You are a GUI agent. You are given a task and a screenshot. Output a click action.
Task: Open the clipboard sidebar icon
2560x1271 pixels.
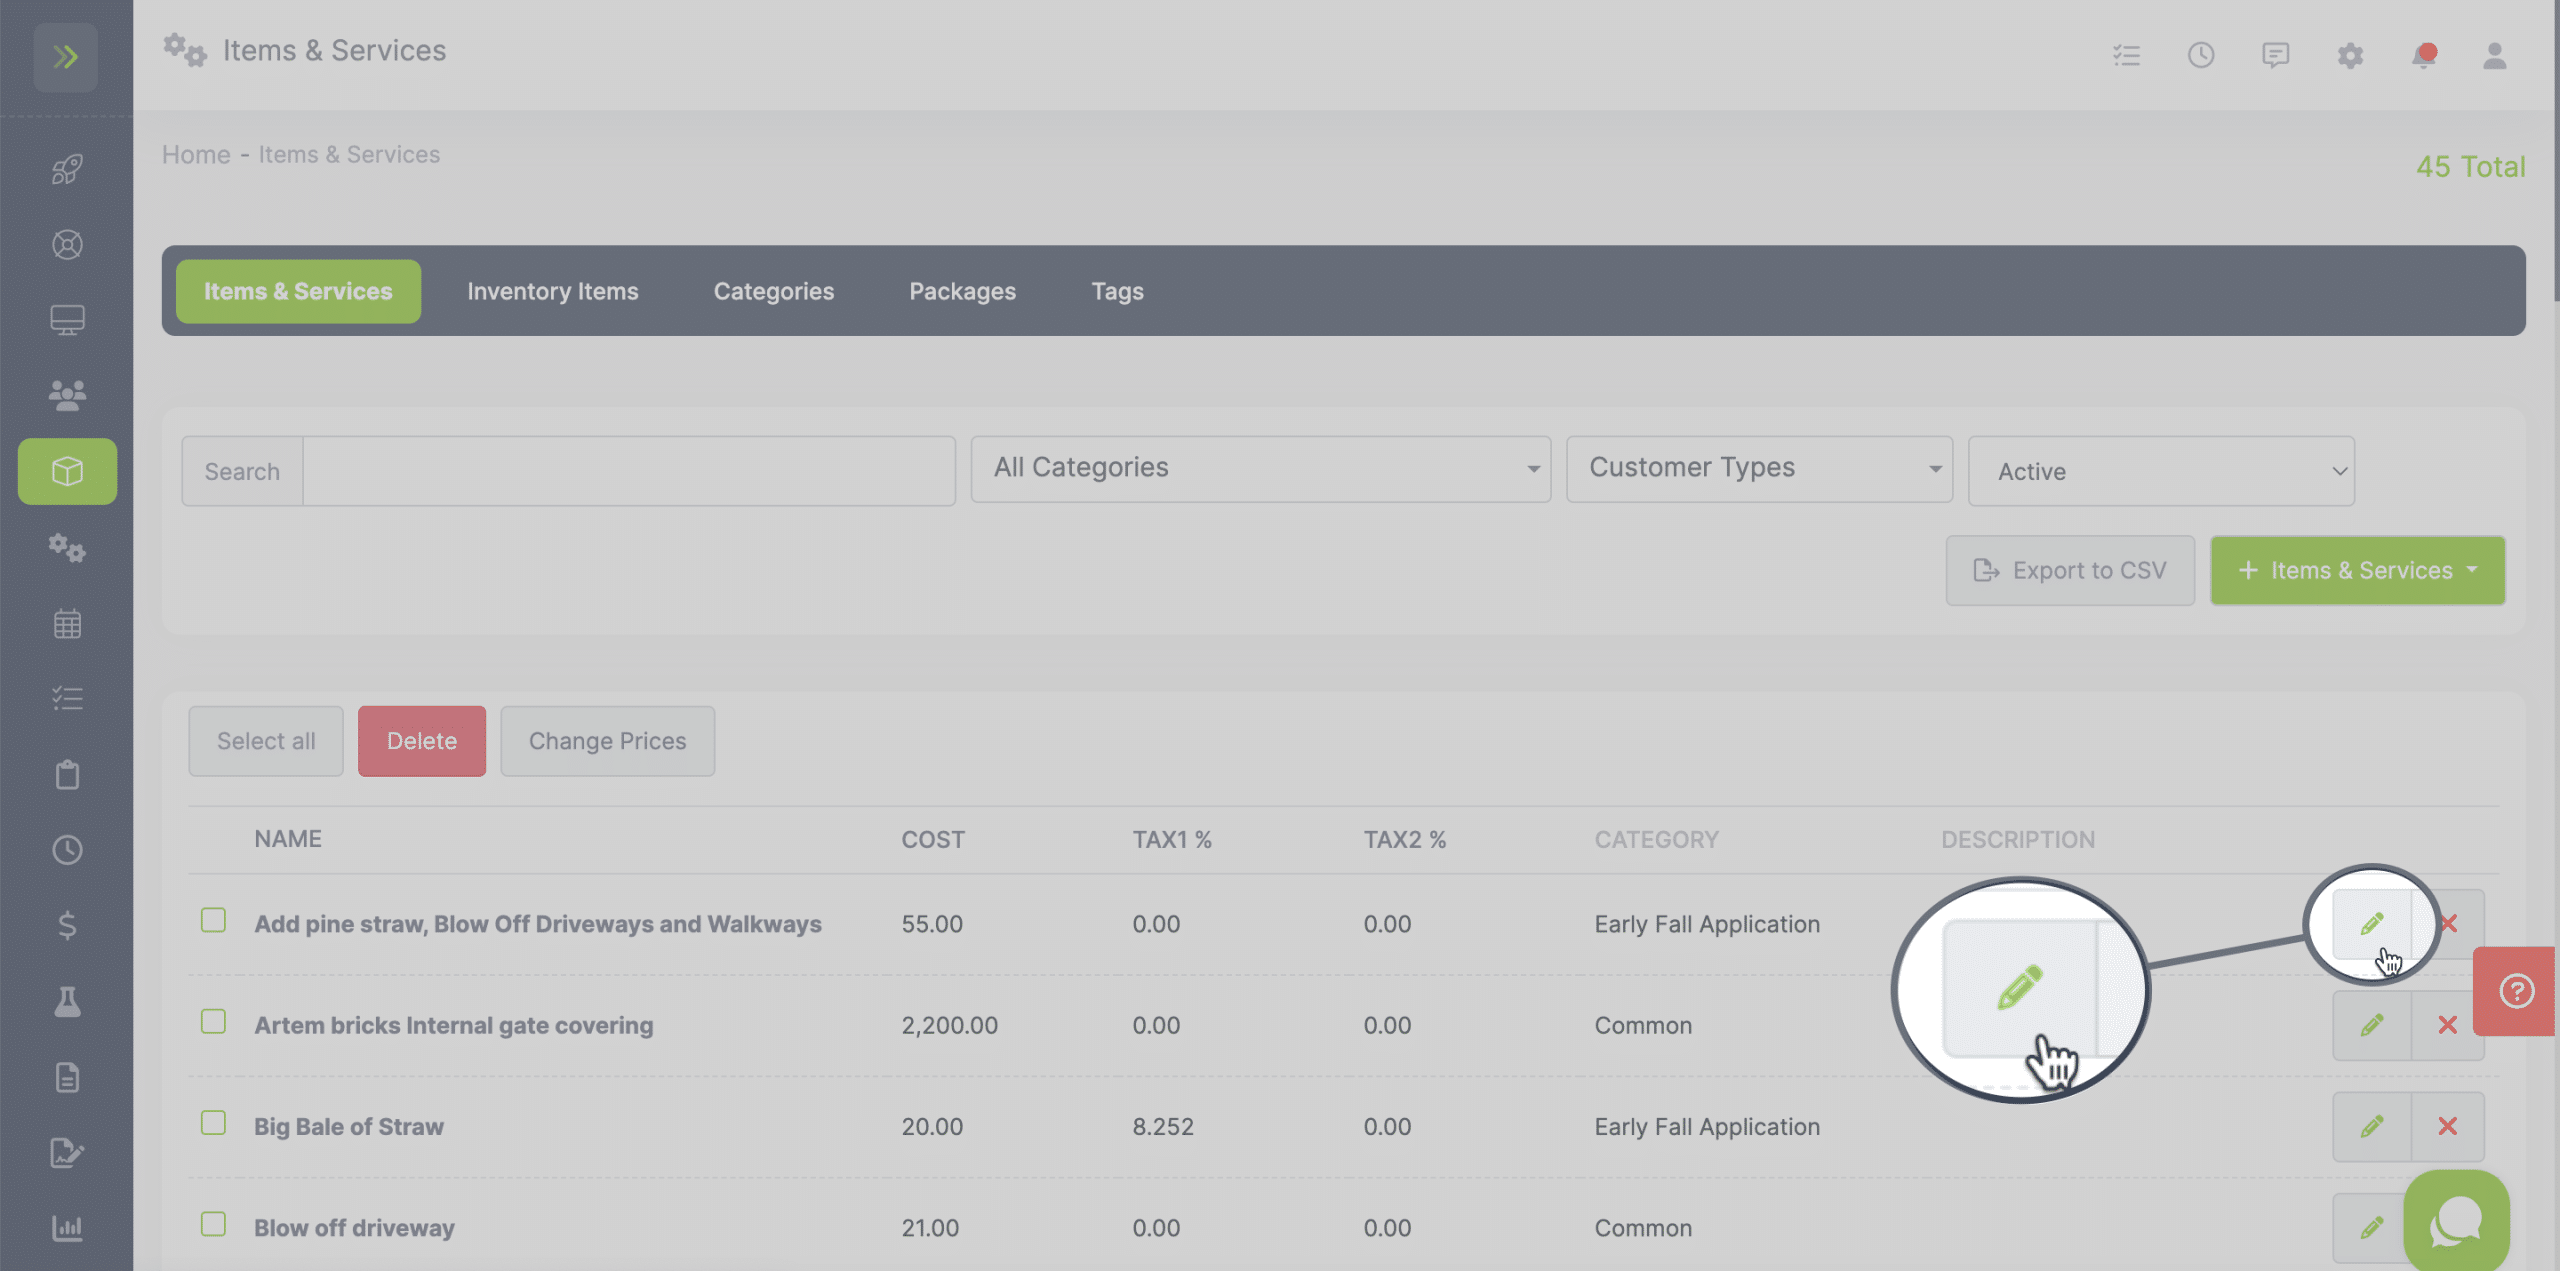pyautogui.click(x=67, y=774)
